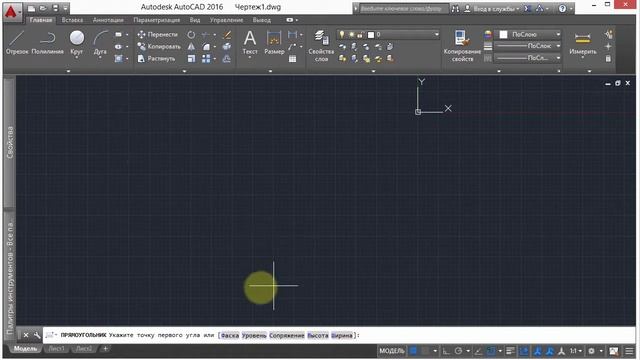Open the AutoCAD application menu logo
This screenshot has height=360, width=640.
(11, 11)
